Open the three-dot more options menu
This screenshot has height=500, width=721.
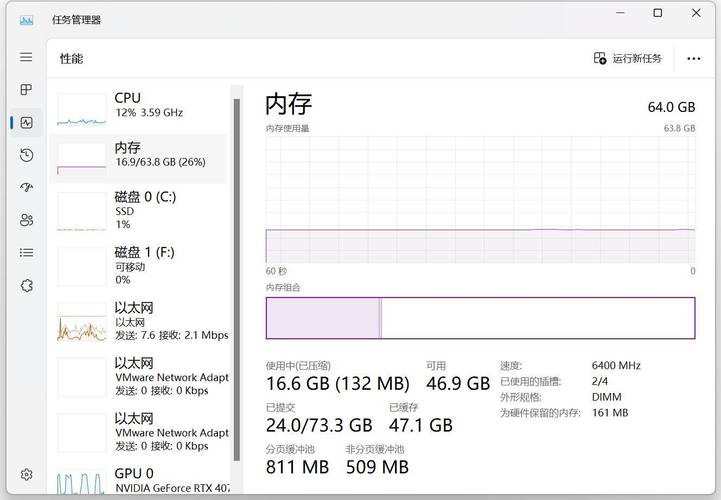click(x=694, y=59)
